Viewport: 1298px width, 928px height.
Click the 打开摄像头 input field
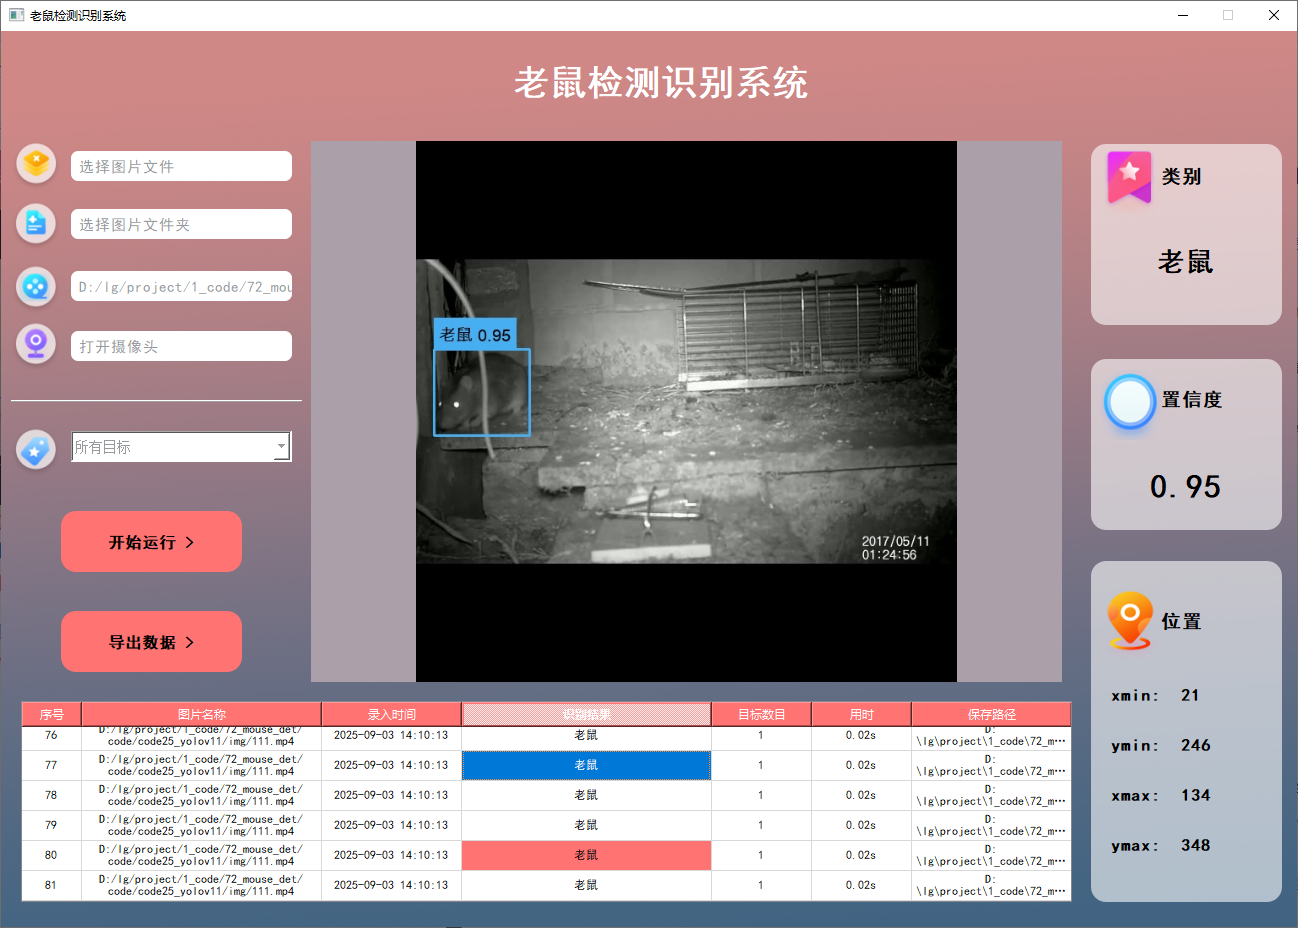181,346
